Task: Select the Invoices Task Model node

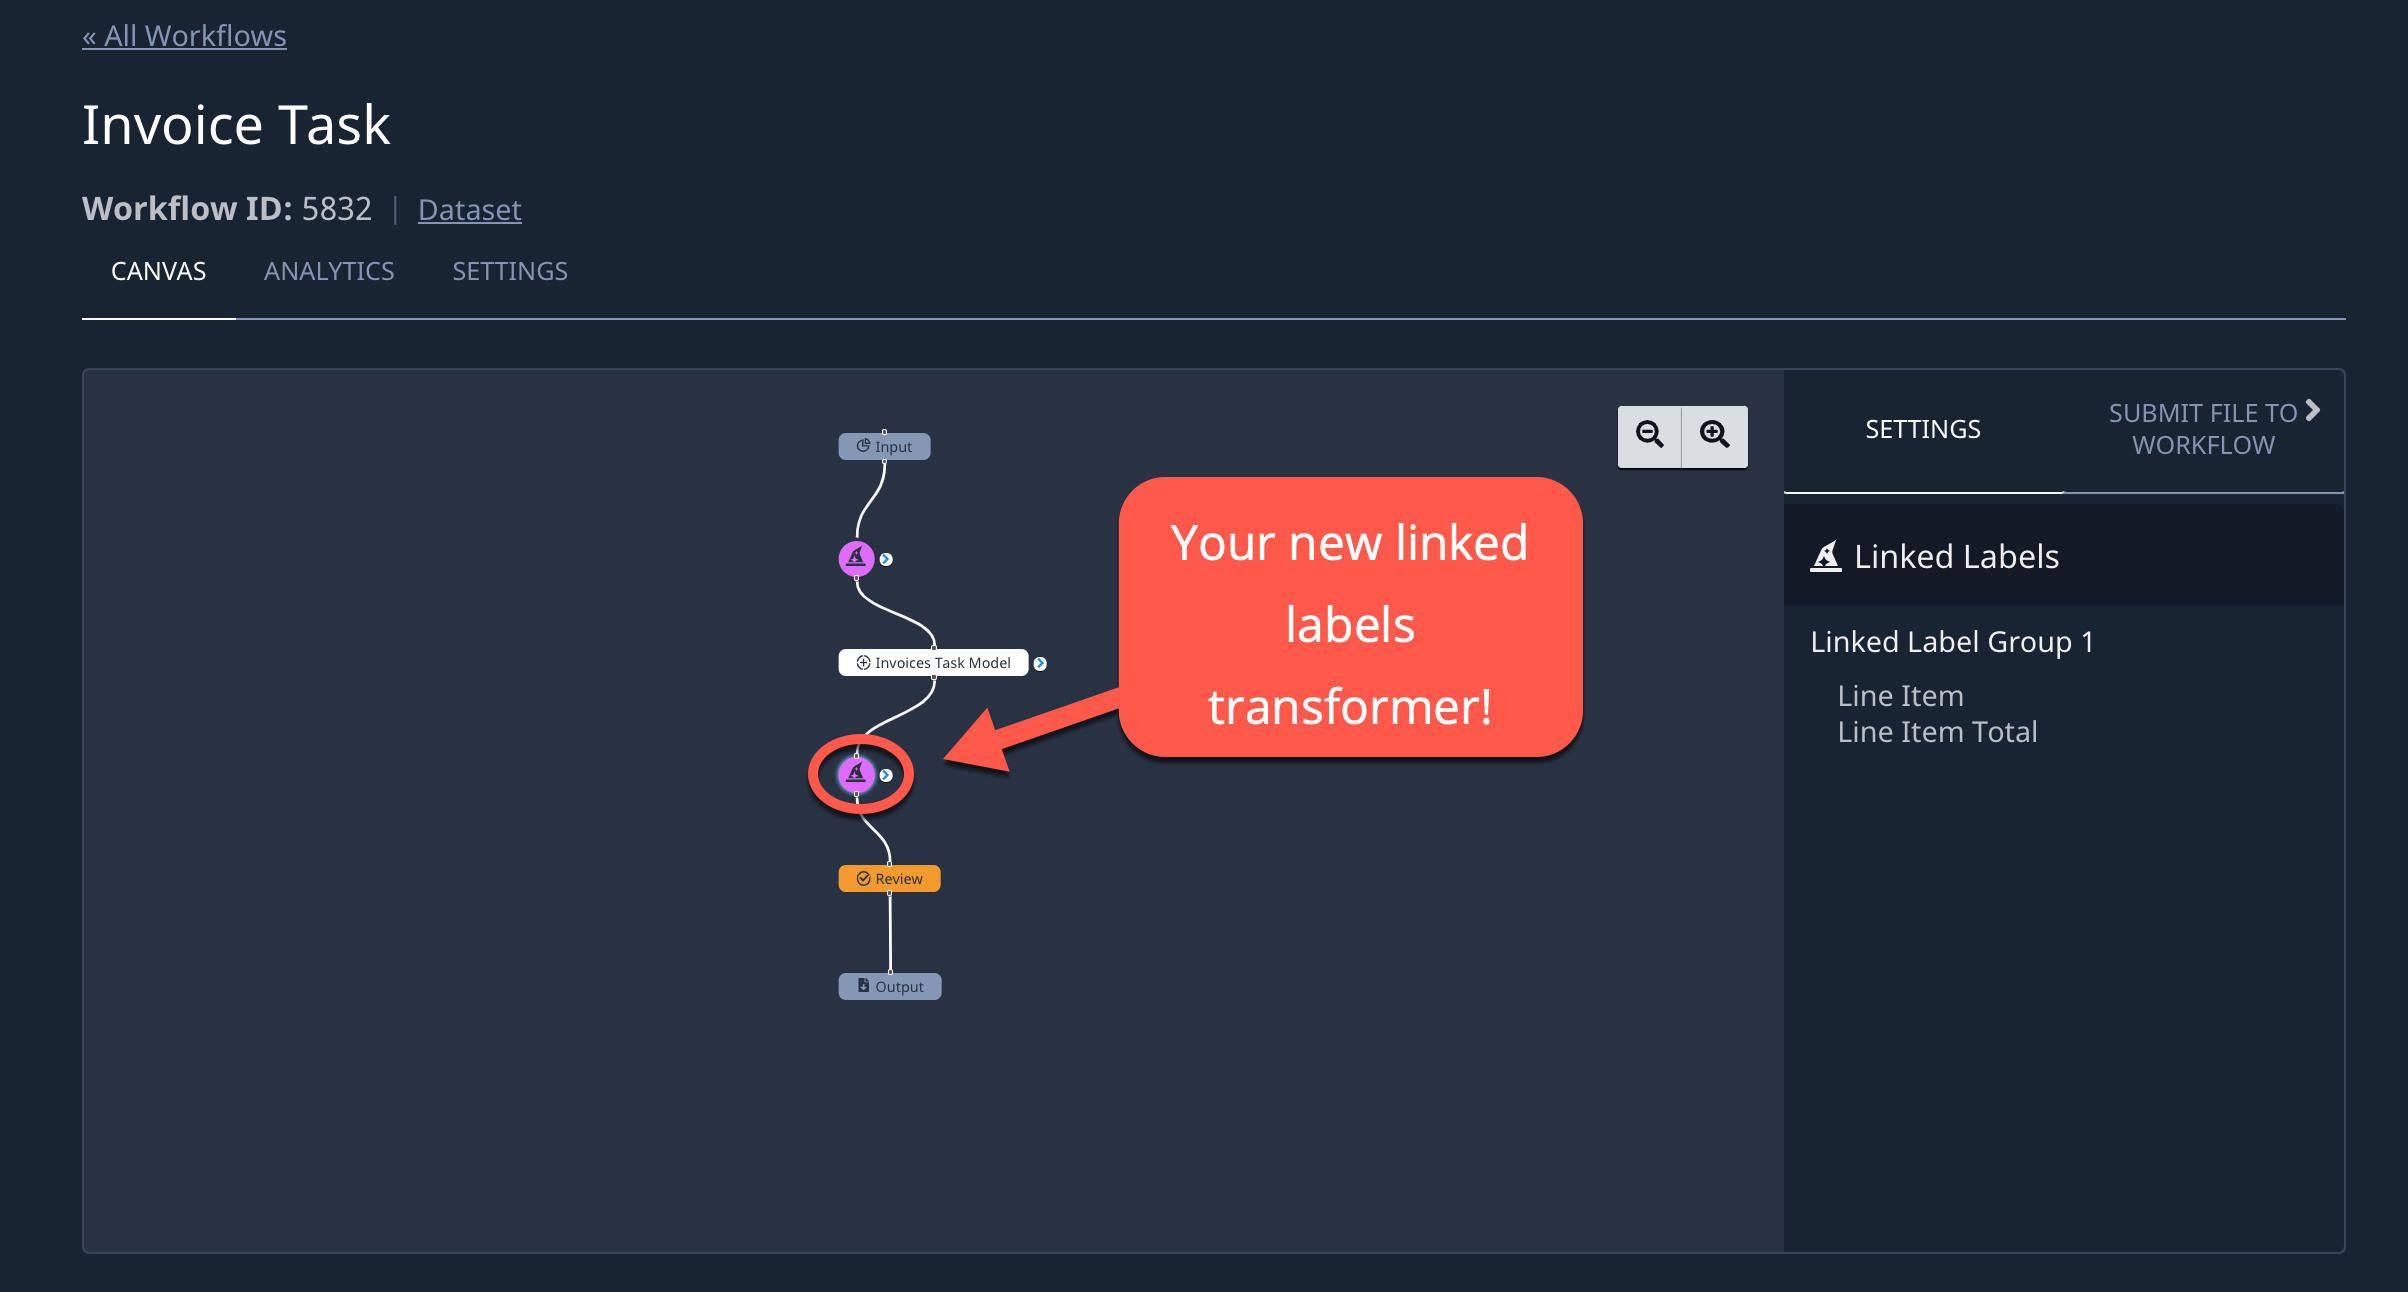Action: coord(933,662)
